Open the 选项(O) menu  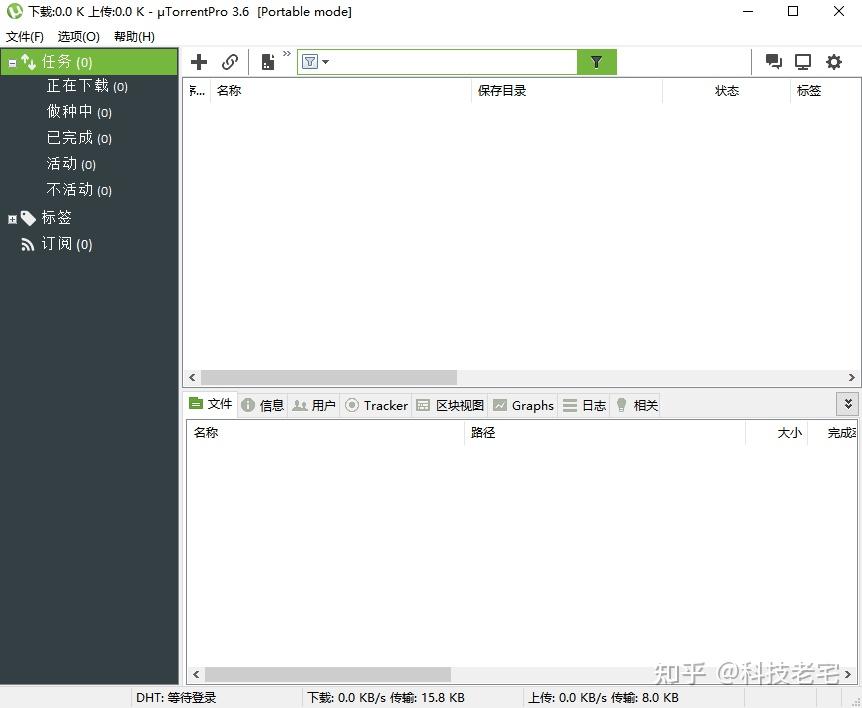click(x=78, y=35)
